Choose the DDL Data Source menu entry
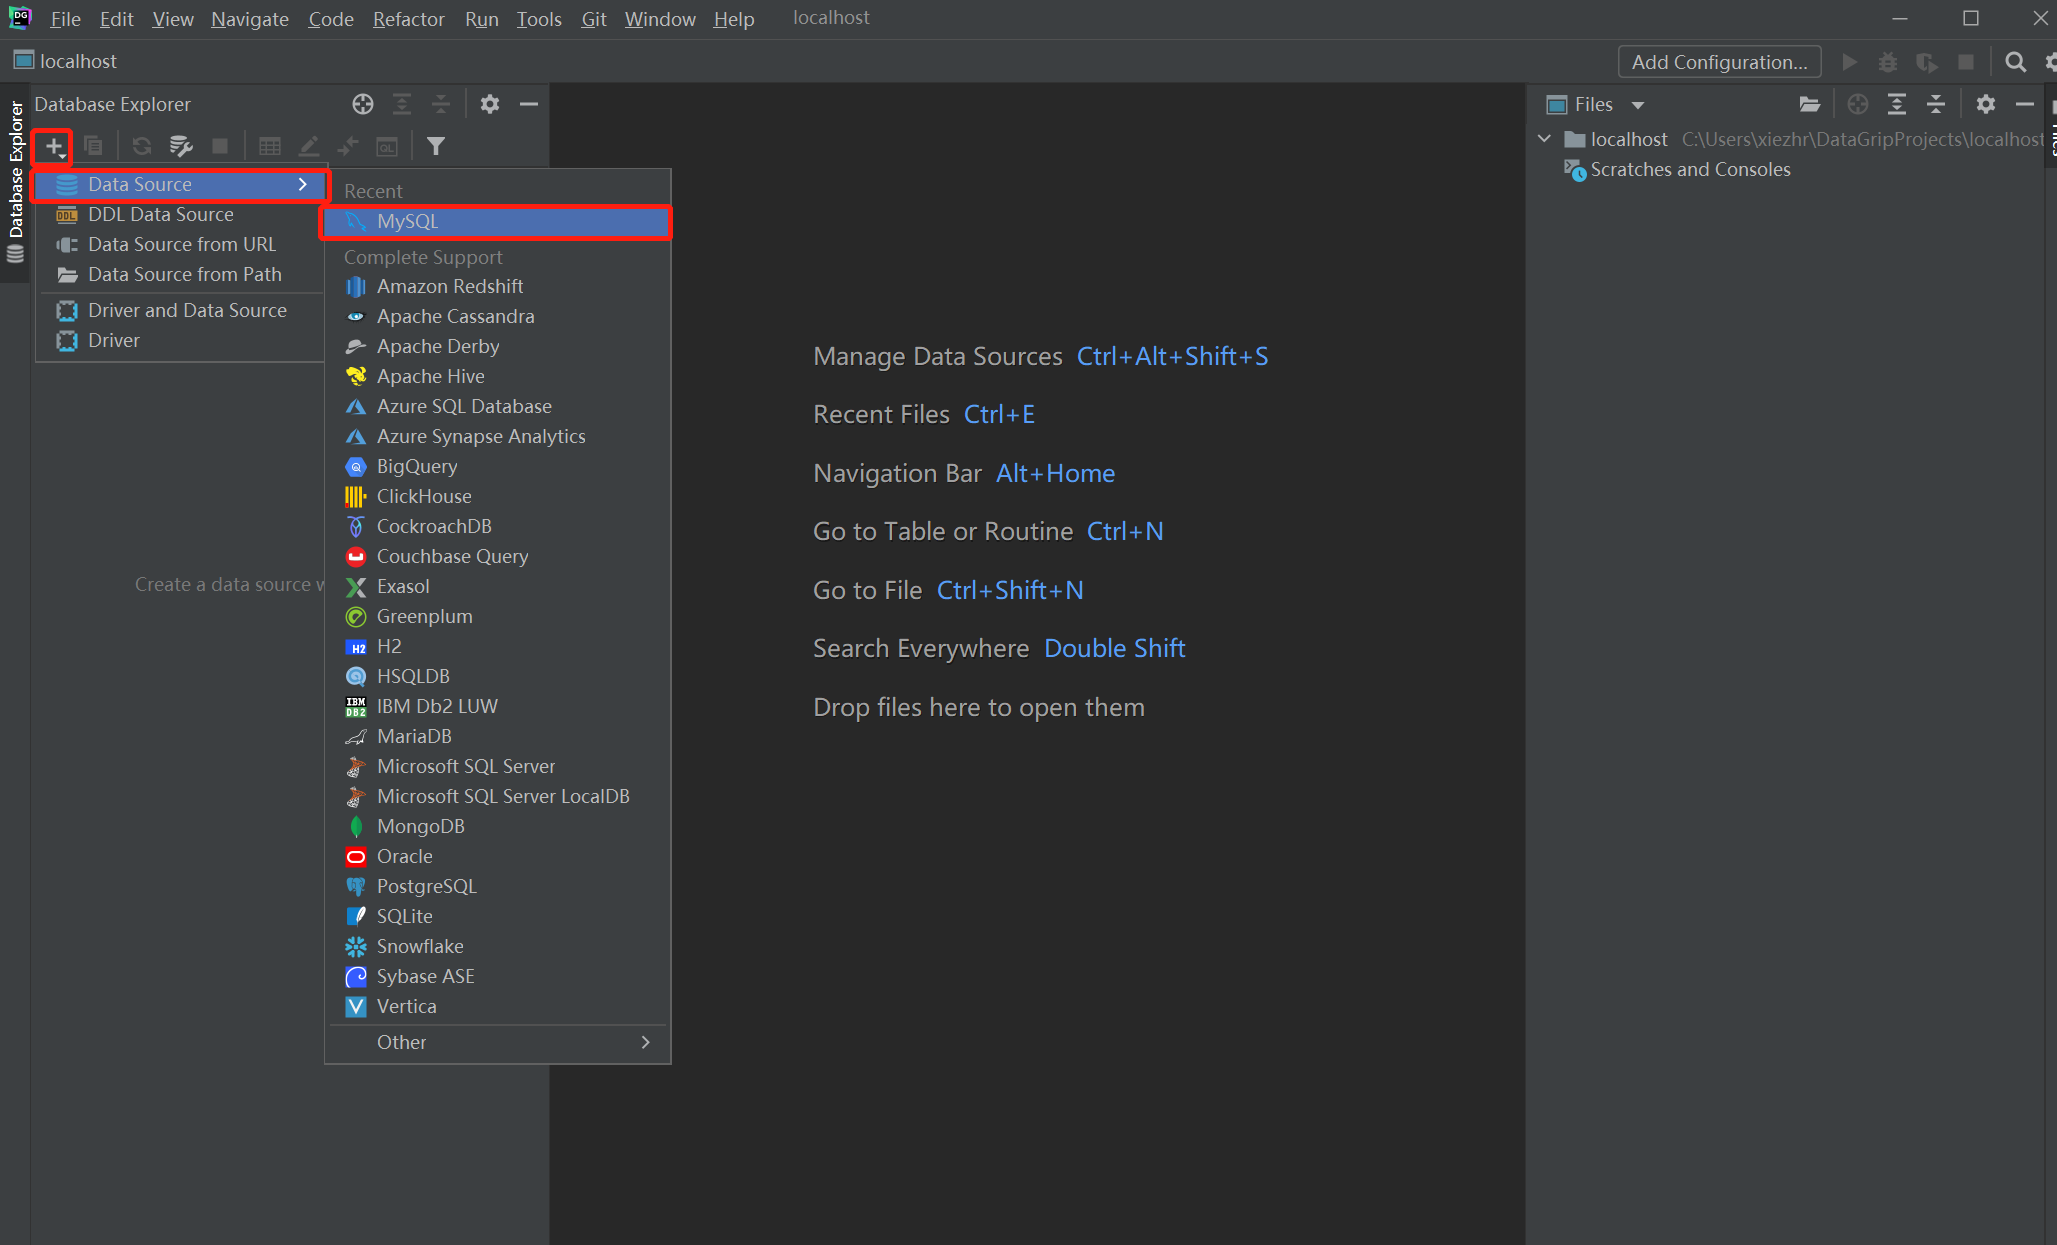2057x1245 pixels. [x=180, y=214]
